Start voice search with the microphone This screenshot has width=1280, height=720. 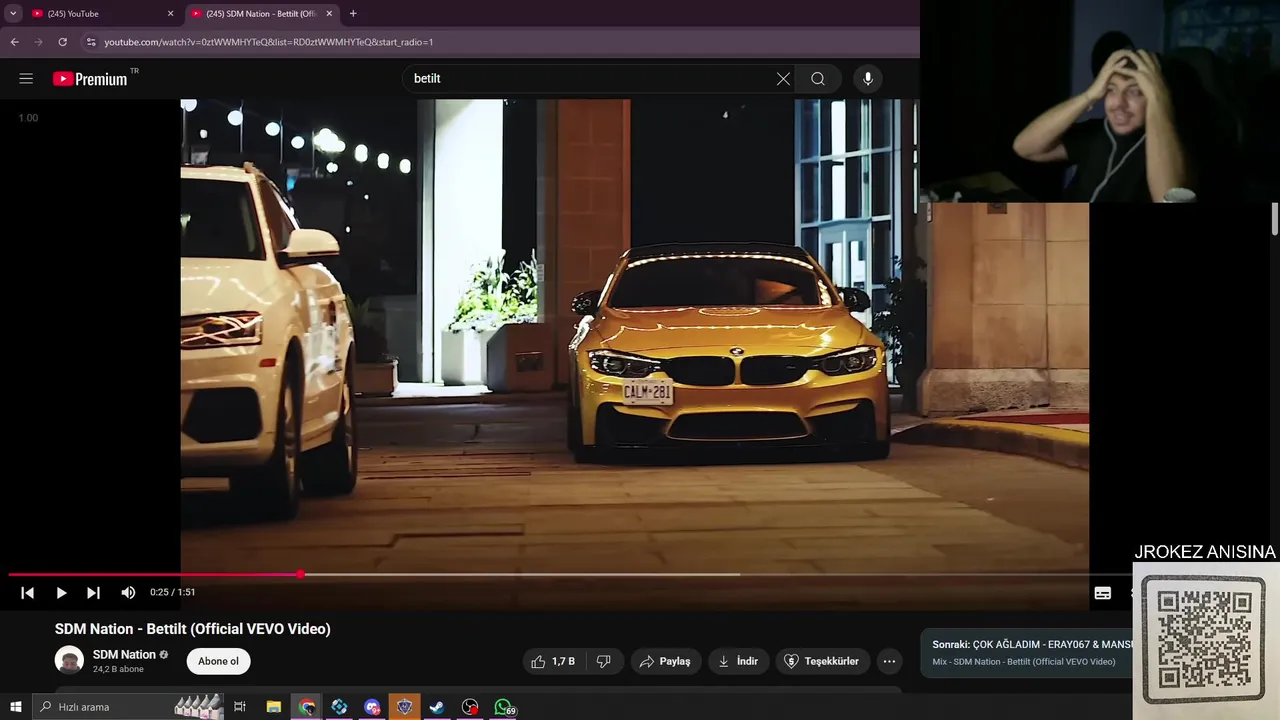868,79
